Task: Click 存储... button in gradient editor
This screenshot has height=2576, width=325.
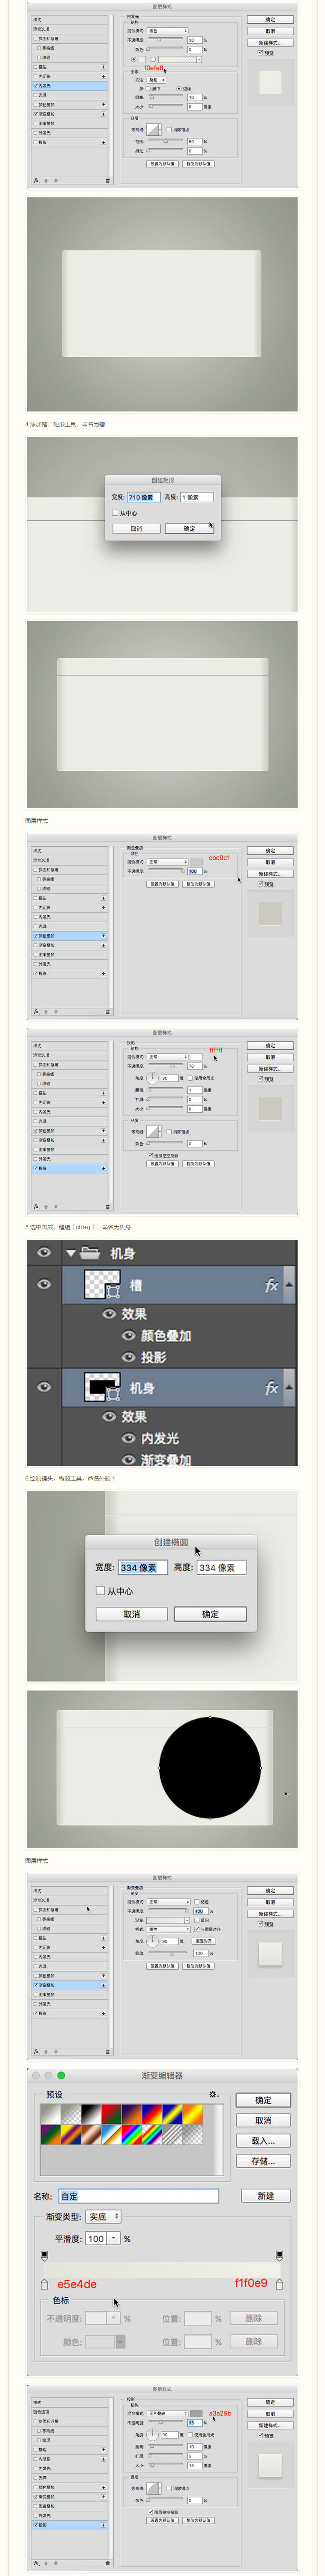Action: click(x=263, y=2160)
